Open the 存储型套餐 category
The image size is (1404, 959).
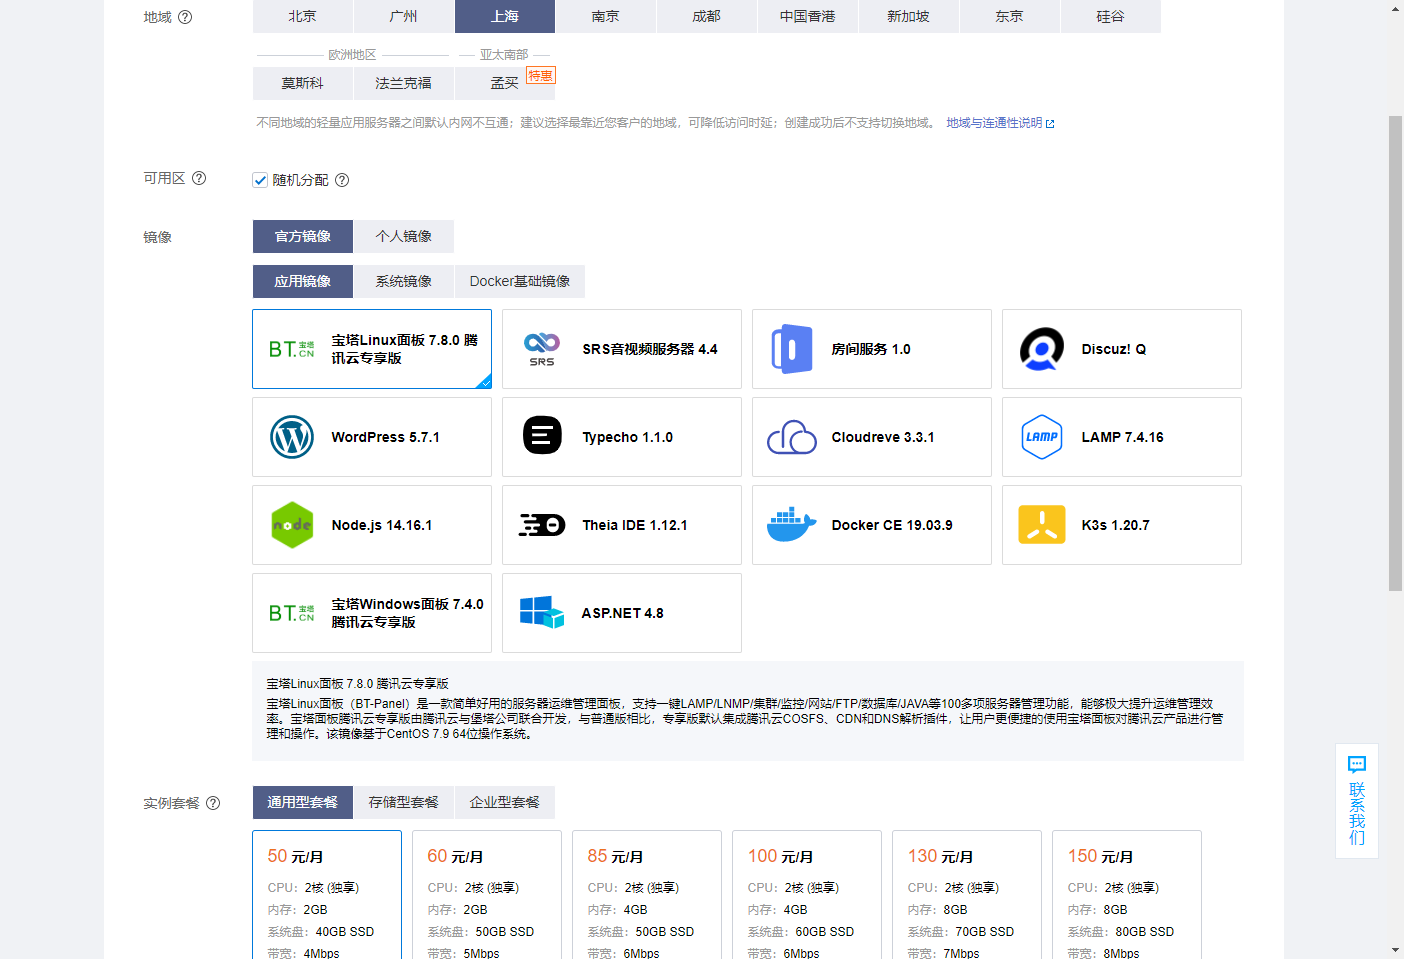click(404, 802)
